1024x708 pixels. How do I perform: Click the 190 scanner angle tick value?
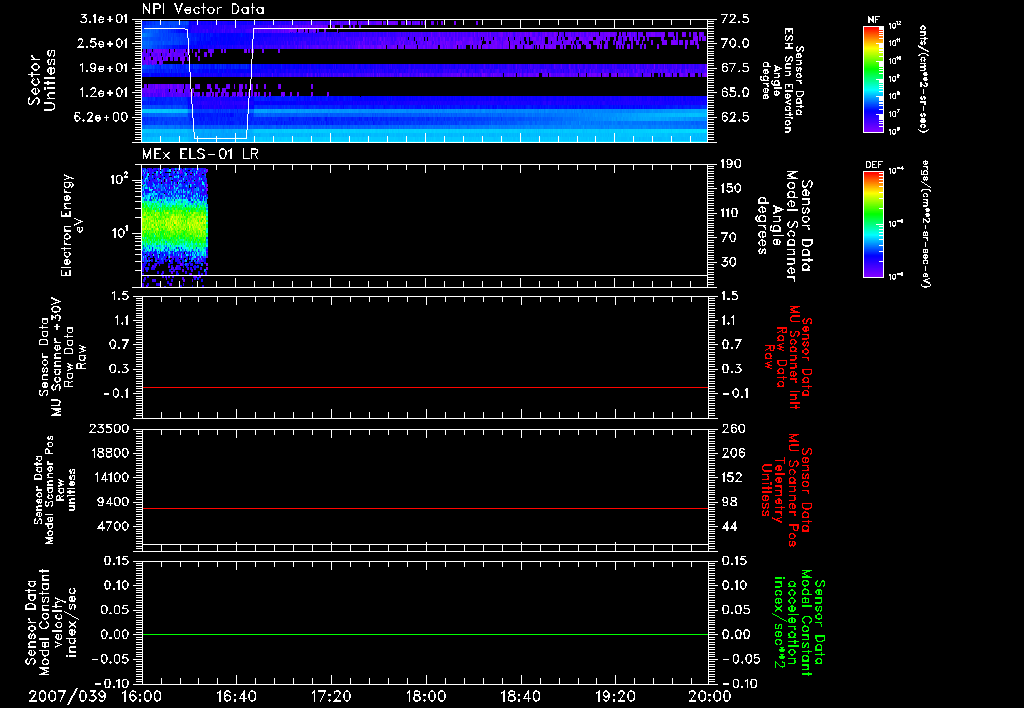(731, 164)
